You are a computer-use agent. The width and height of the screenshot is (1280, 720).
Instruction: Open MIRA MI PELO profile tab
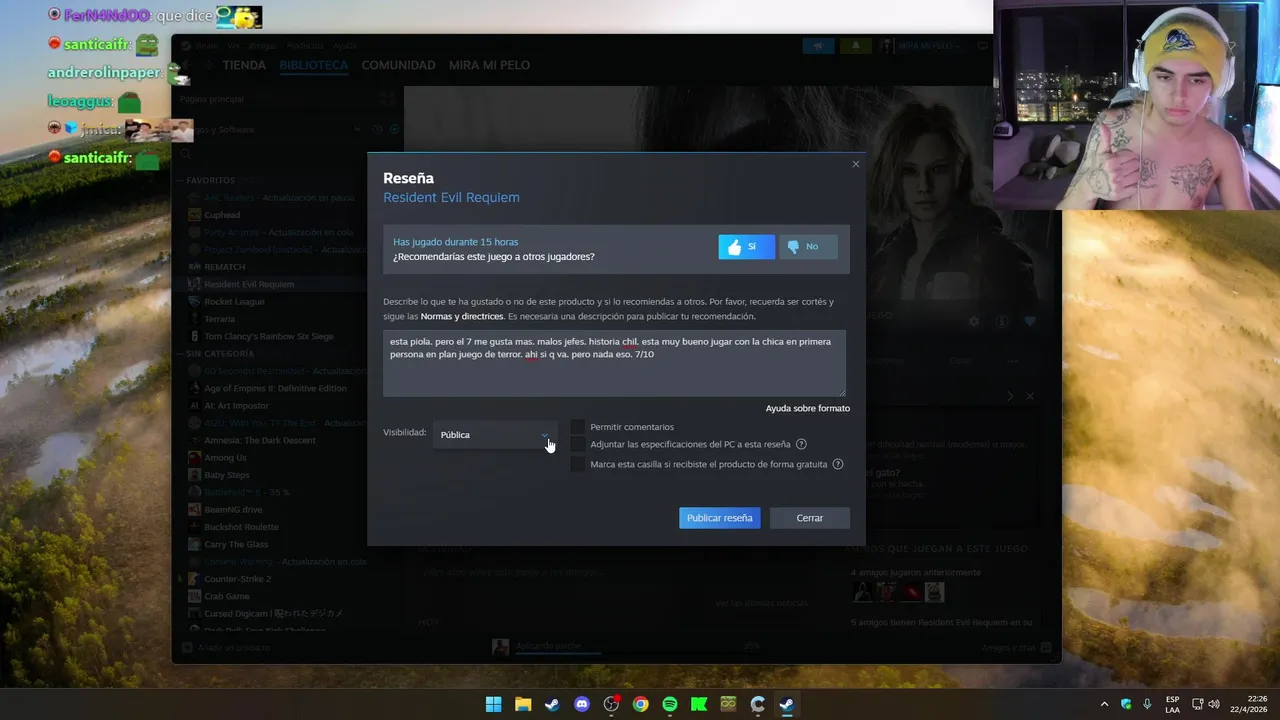[489, 65]
